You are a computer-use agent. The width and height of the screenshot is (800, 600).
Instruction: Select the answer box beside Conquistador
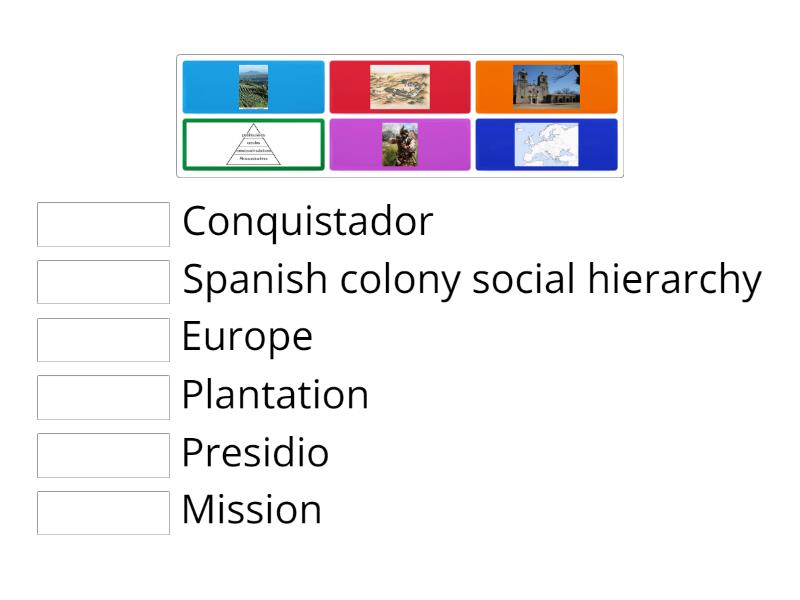pos(103,224)
